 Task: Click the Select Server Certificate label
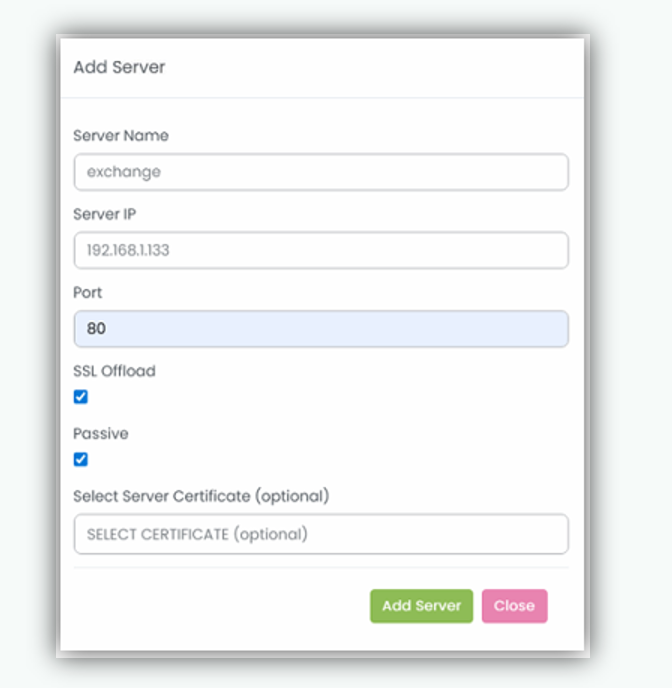pyautogui.click(x=201, y=496)
